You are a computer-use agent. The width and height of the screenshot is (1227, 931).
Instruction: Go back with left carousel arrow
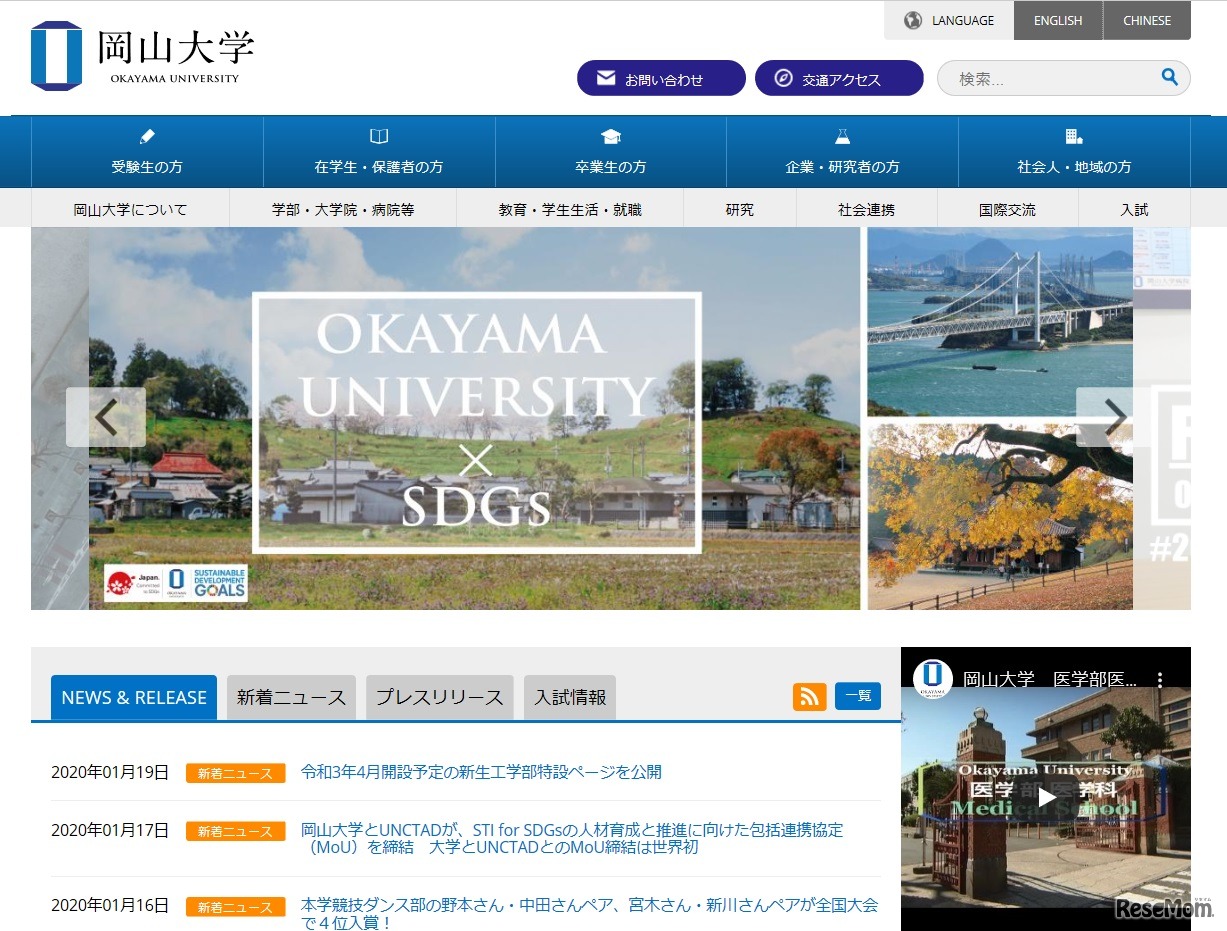coord(107,417)
